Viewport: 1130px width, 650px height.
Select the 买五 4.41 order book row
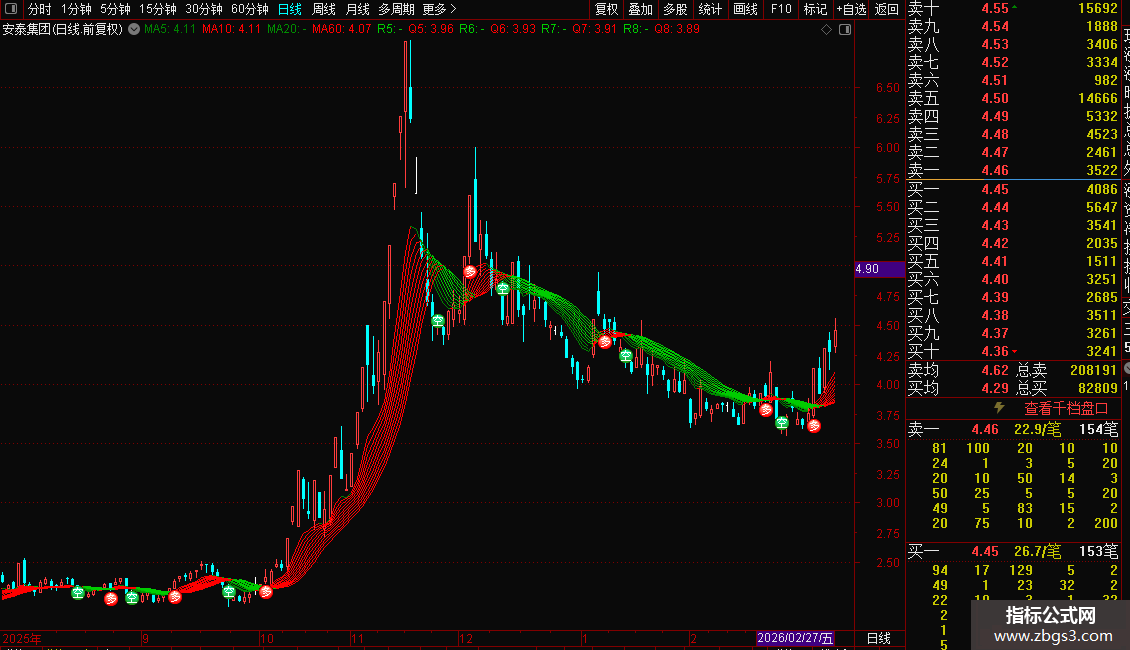point(1013,262)
